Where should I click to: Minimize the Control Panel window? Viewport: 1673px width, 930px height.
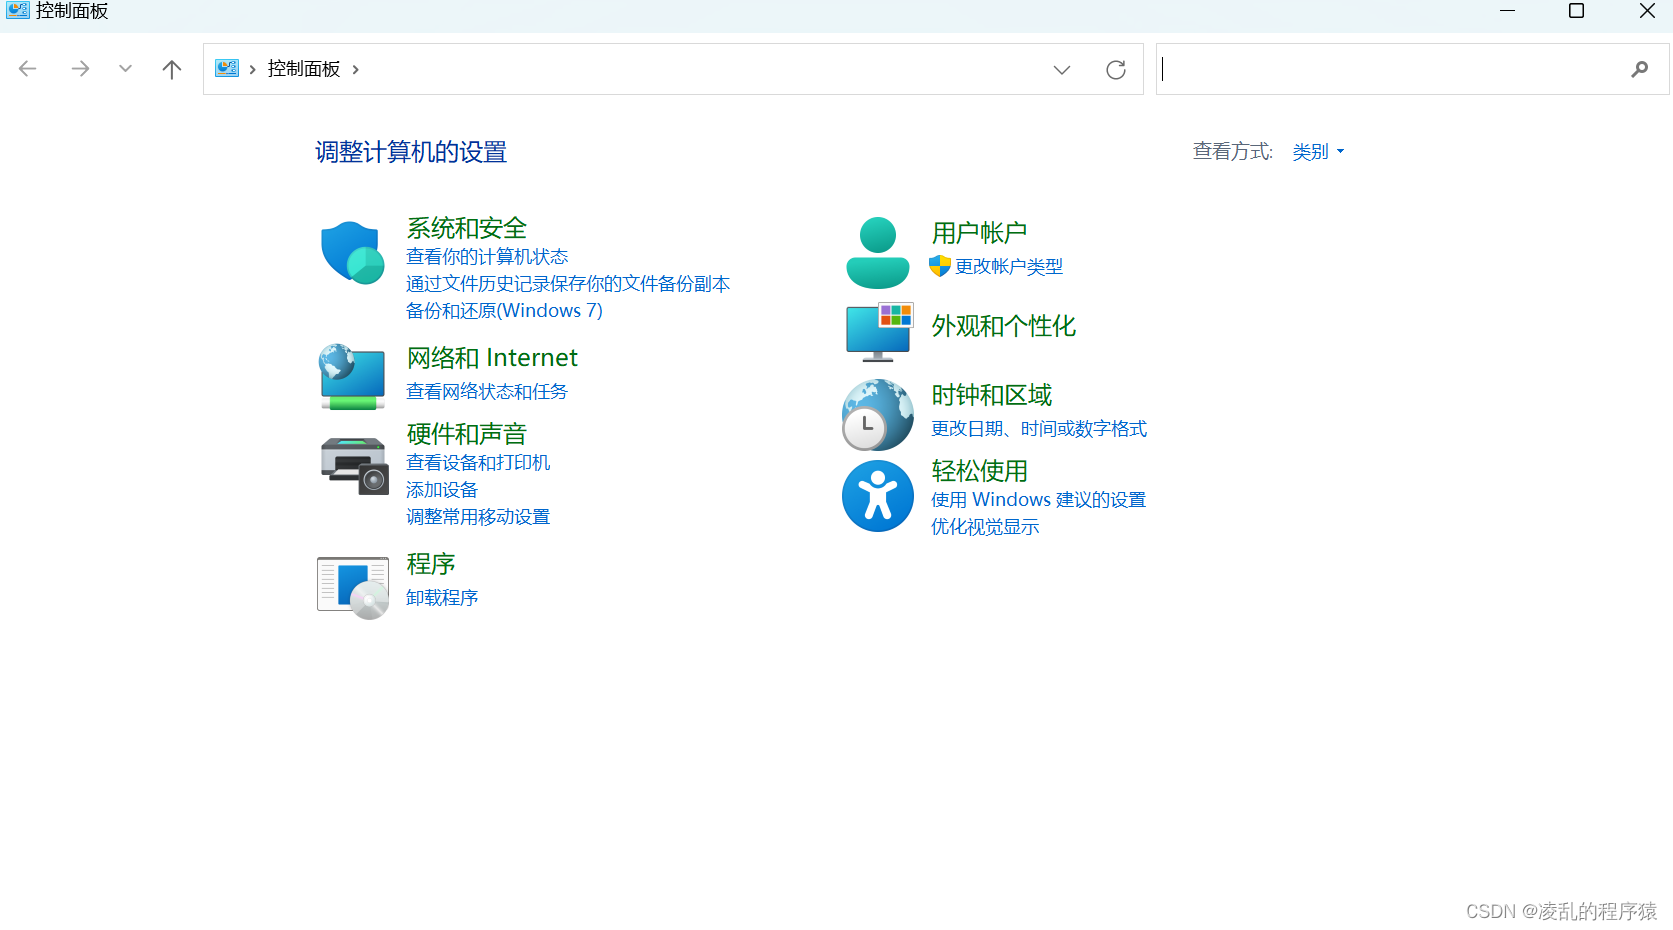pos(1507,11)
